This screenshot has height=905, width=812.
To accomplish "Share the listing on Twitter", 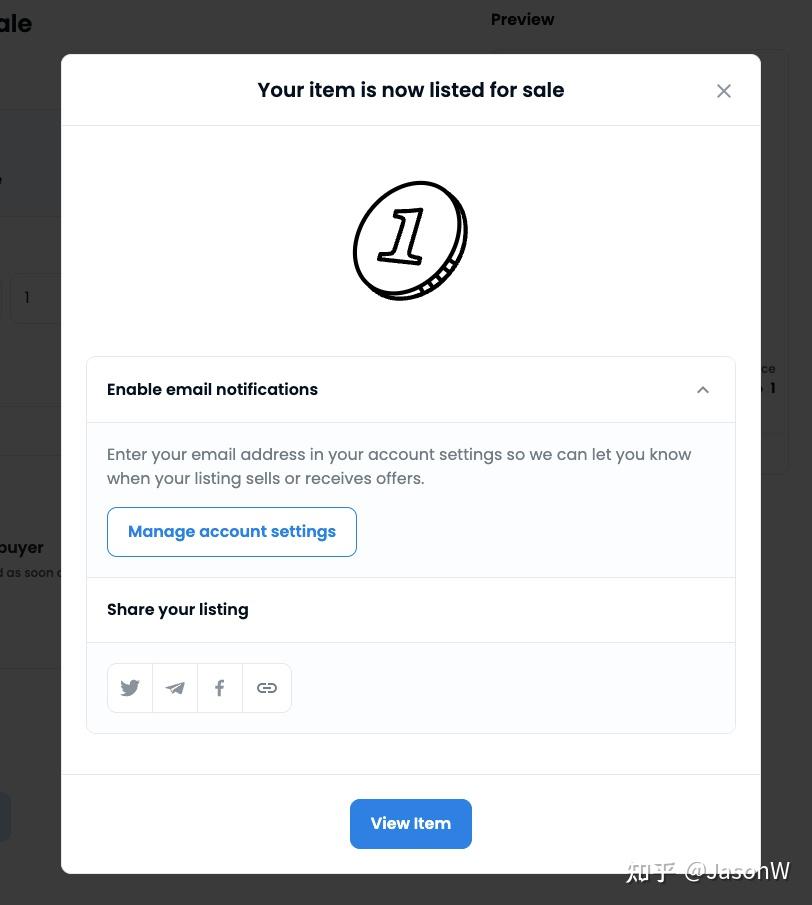I will [130, 687].
